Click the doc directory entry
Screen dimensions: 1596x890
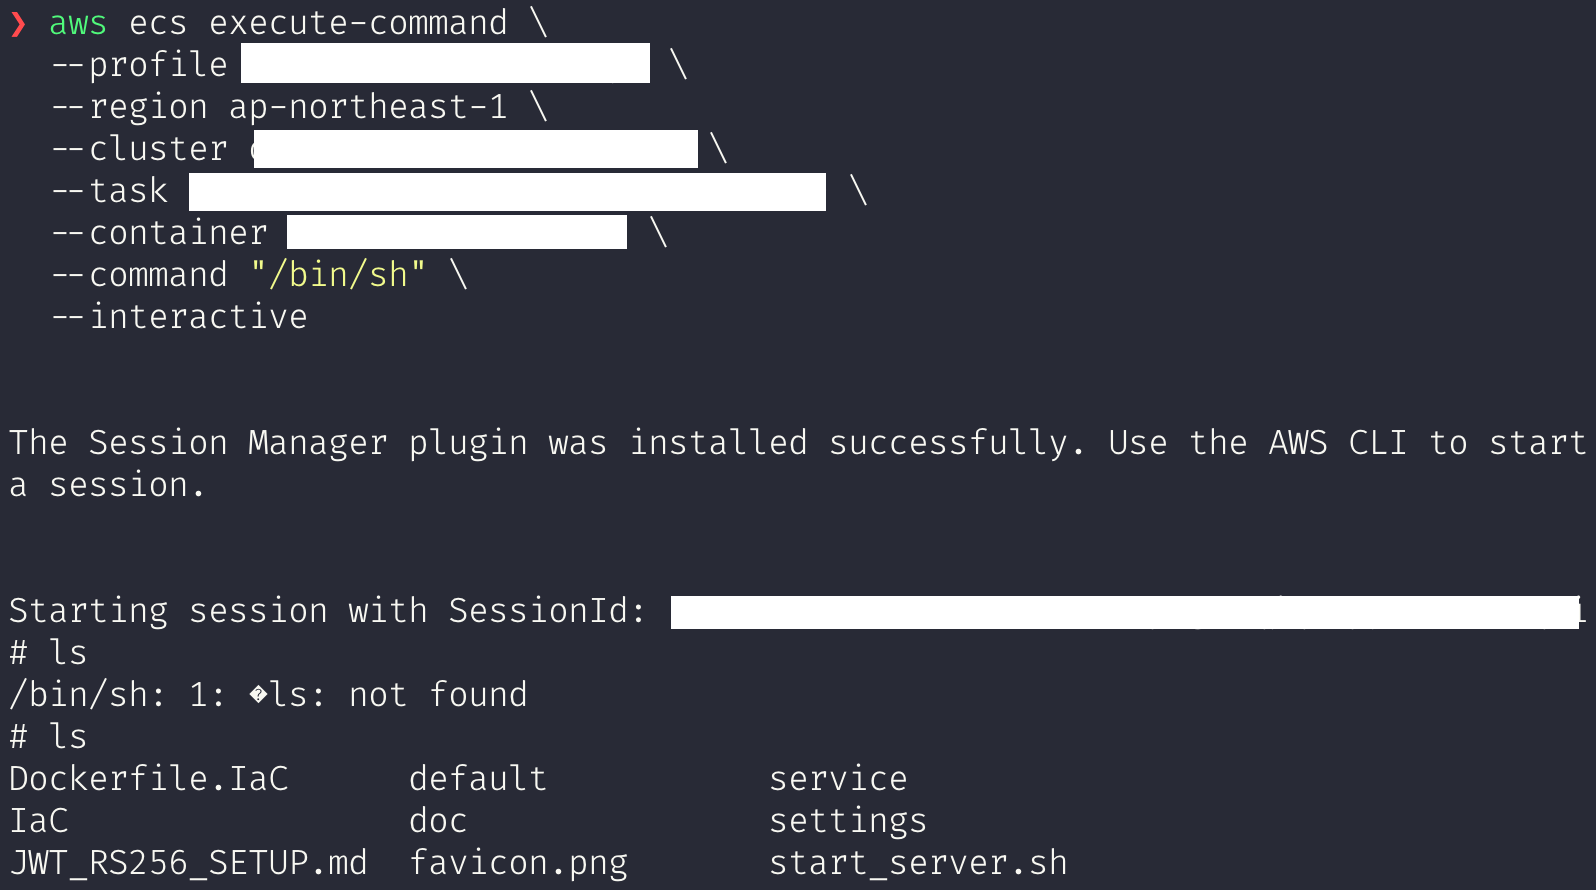click(438, 821)
